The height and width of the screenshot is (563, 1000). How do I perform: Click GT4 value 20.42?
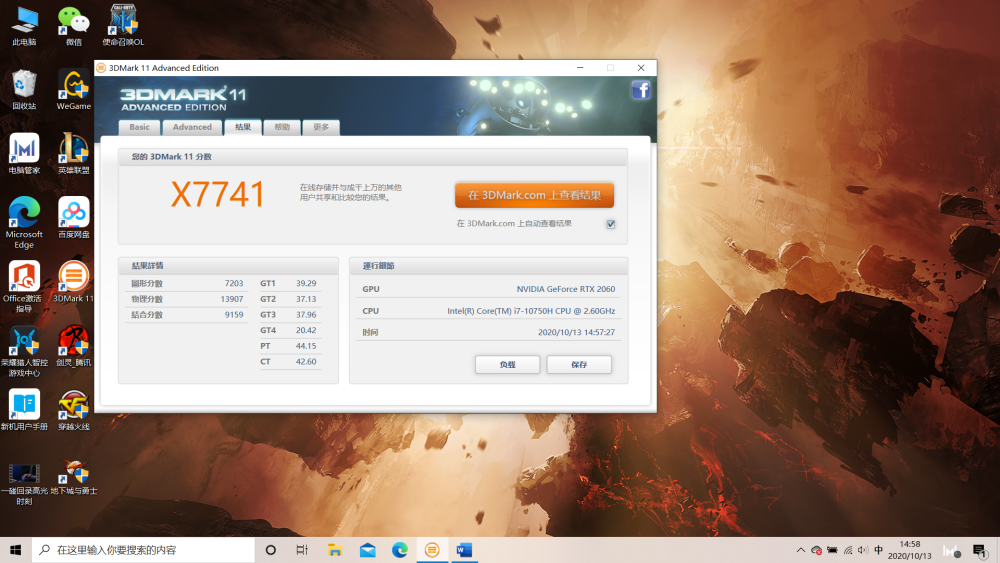(306, 330)
